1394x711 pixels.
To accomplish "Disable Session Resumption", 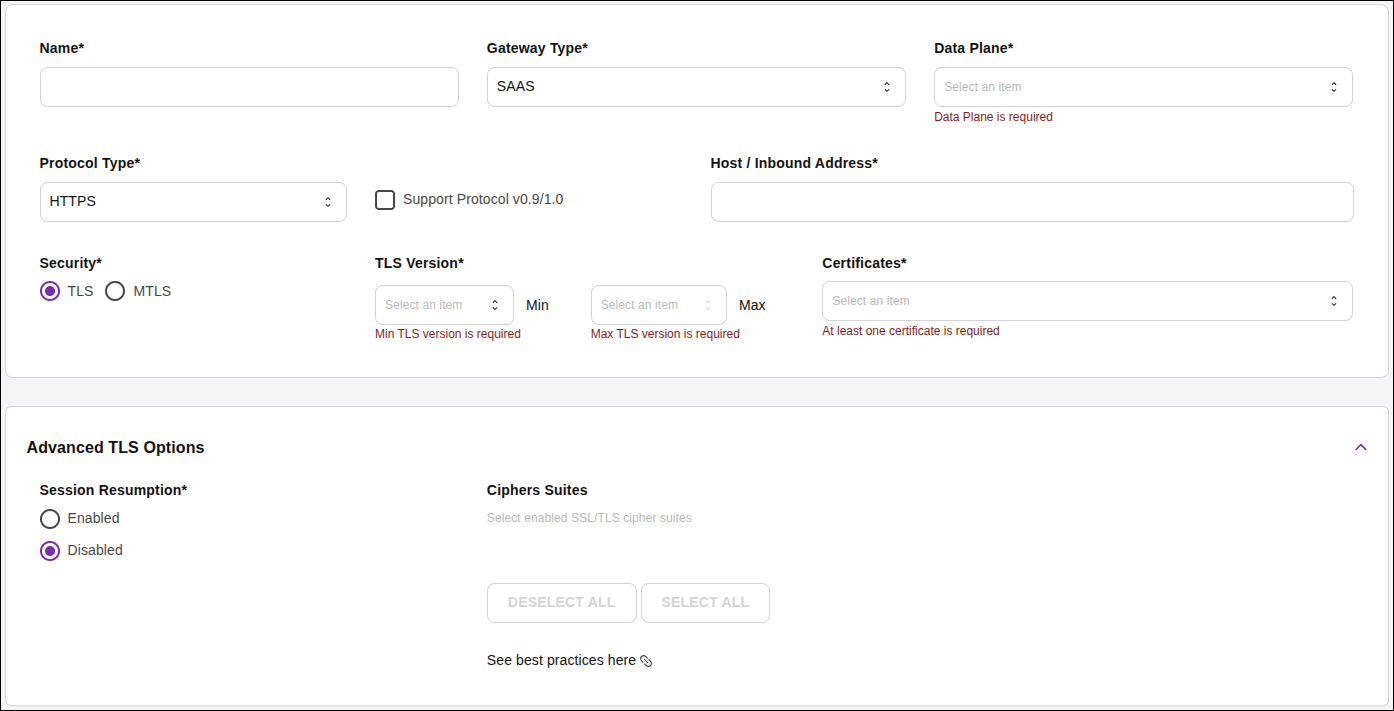I will [50, 550].
